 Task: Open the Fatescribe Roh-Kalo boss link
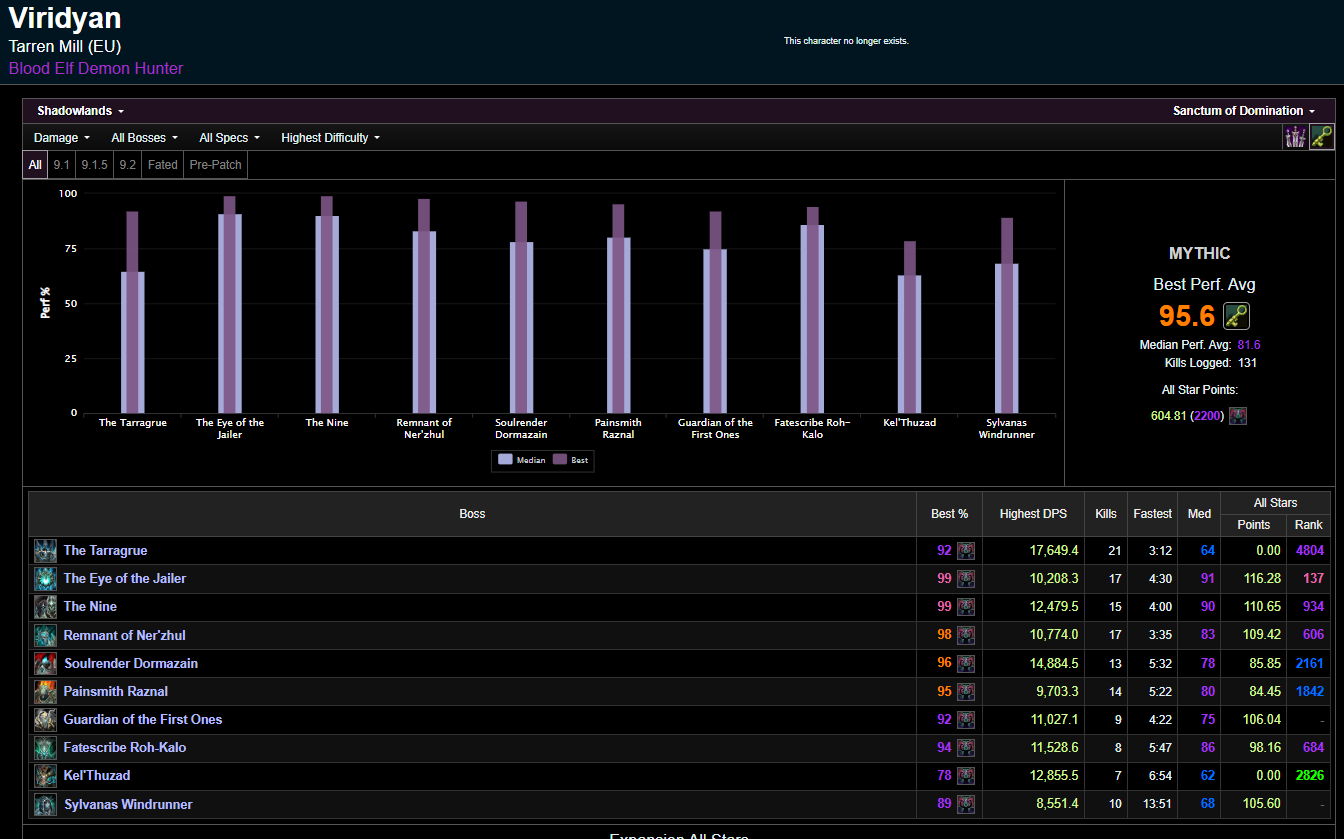point(125,747)
